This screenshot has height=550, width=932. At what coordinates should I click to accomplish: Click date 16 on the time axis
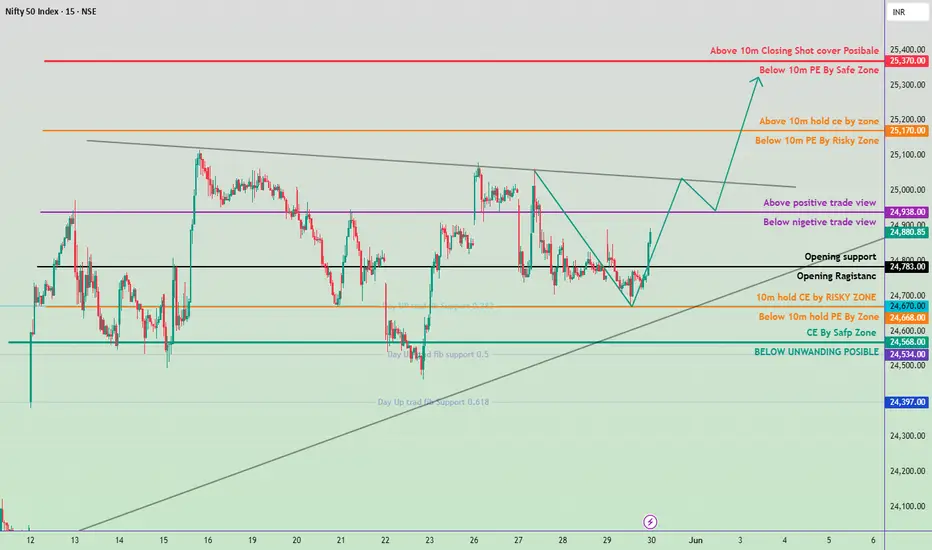(208, 540)
